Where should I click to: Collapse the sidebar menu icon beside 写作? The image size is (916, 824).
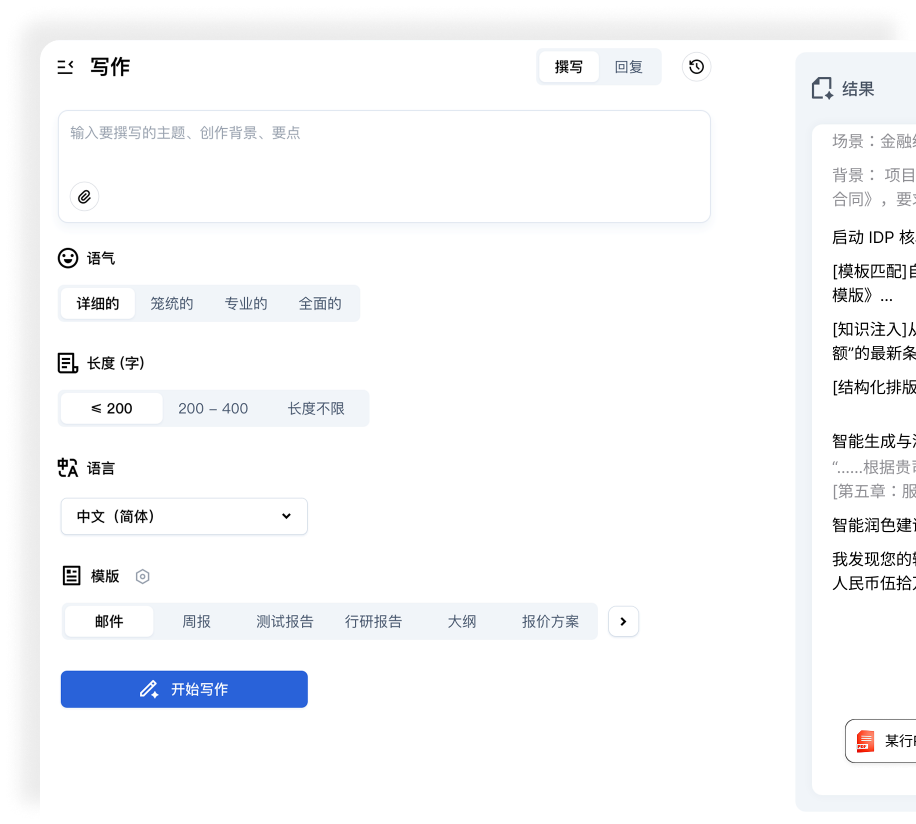(x=65, y=67)
